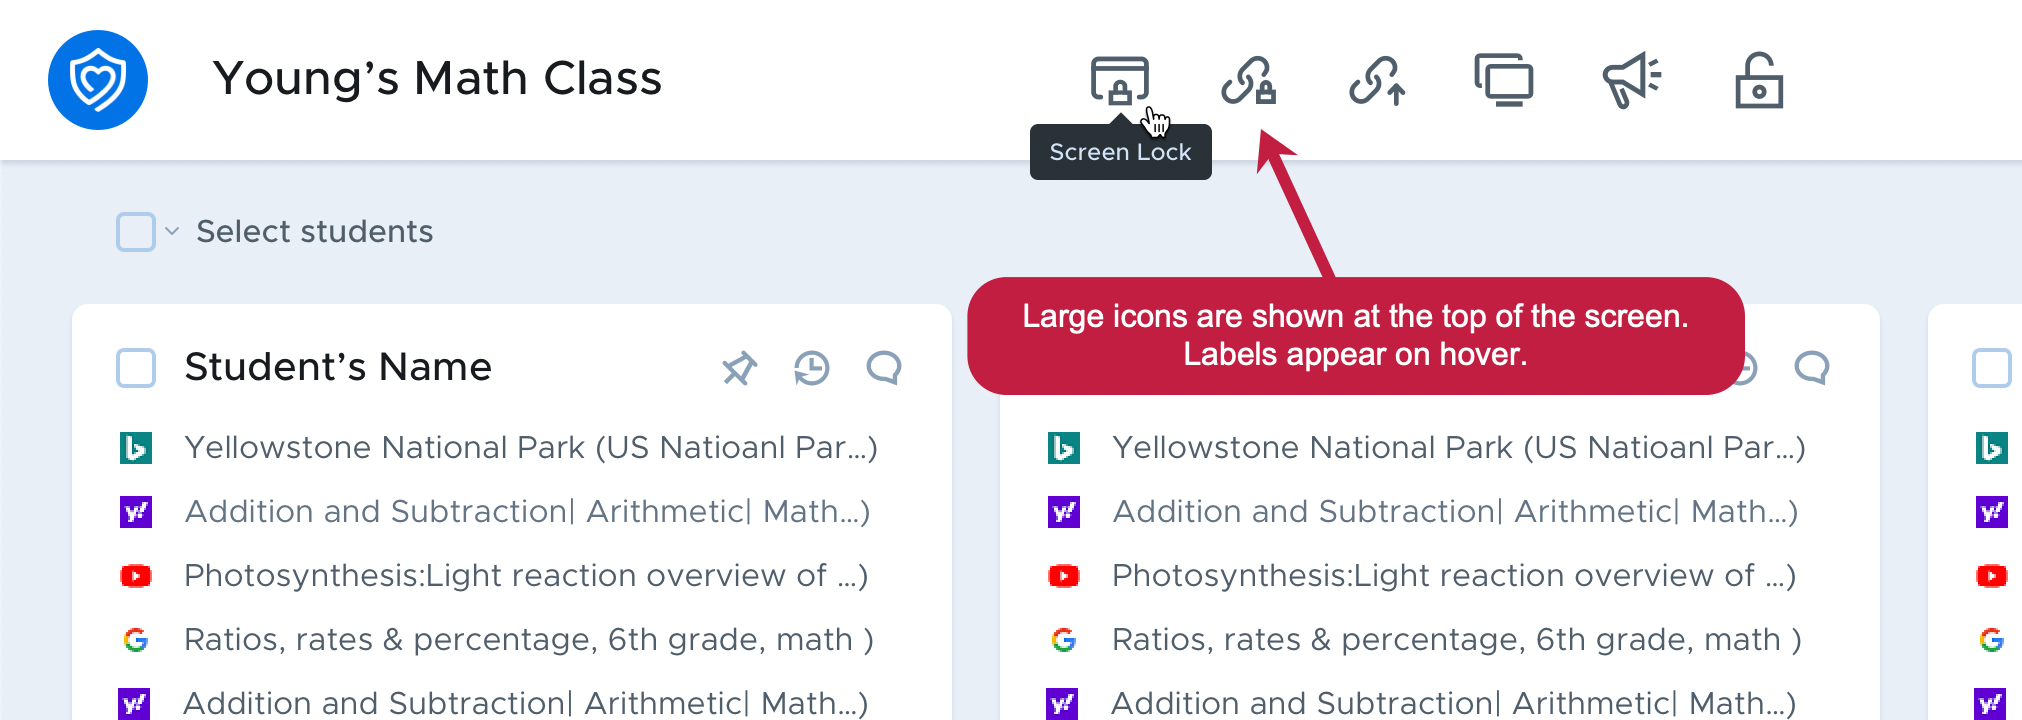Open first card's Ratios, rates & percentage entry
This screenshot has height=720, width=2022.
[x=529, y=639]
